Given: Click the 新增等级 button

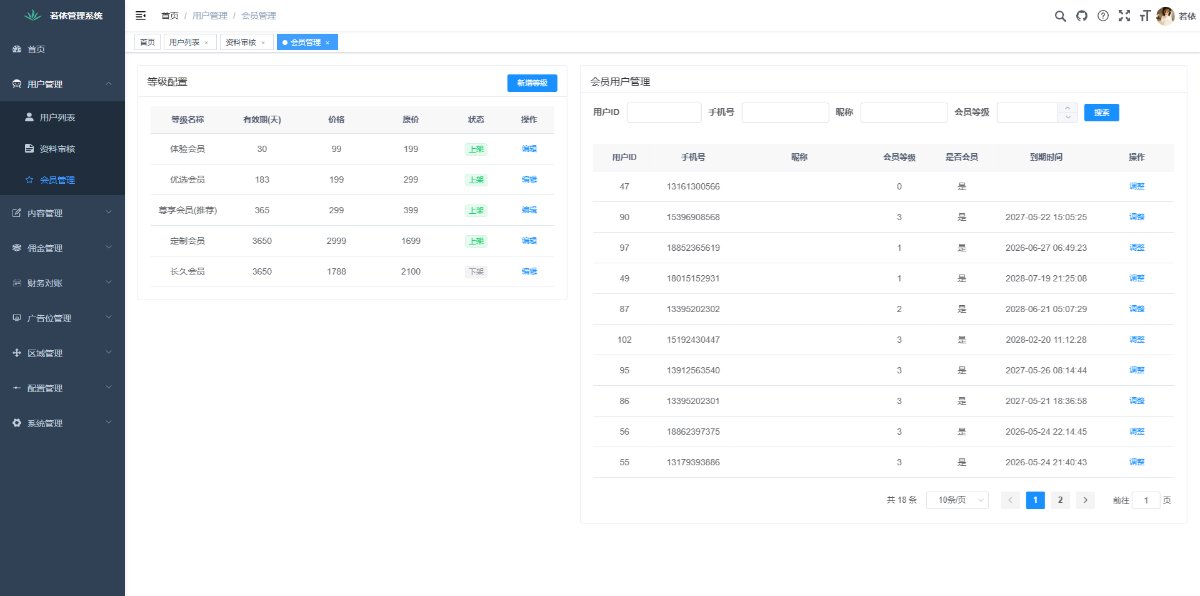Looking at the screenshot, I should pyautogui.click(x=532, y=84).
